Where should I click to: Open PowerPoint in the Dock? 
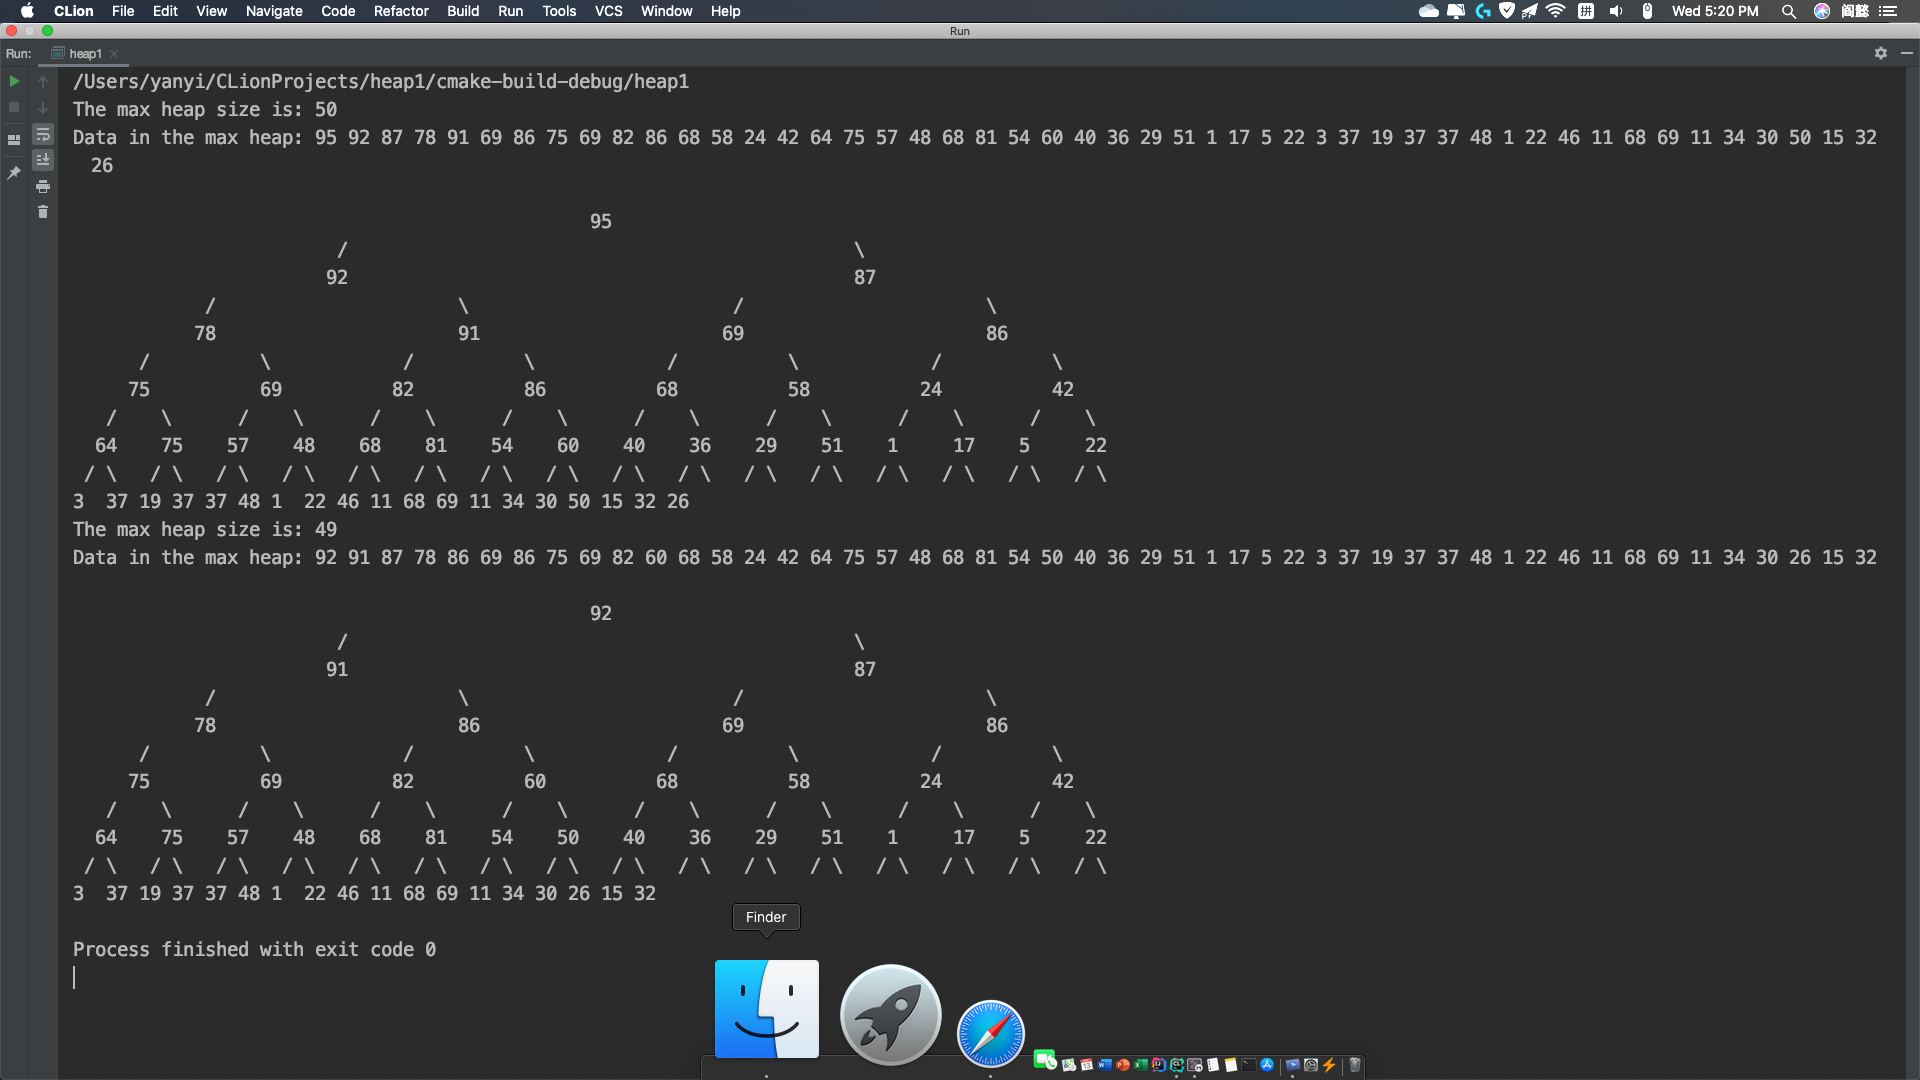(x=1123, y=1065)
